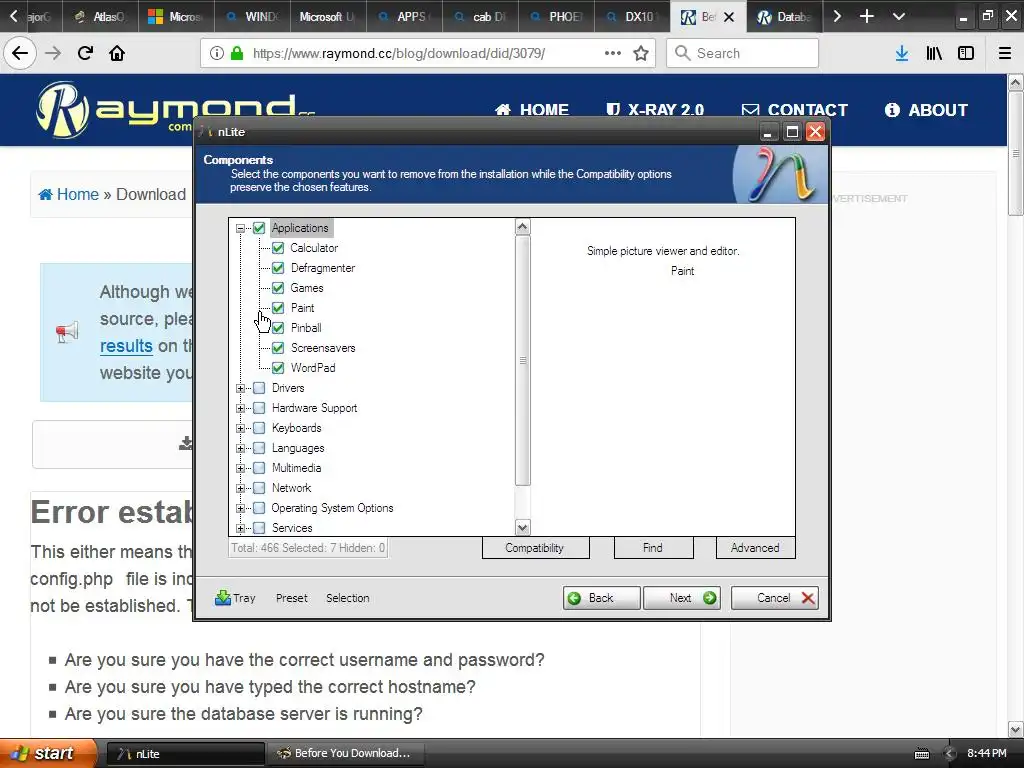The image size is (1024, 768).
Task: Click the site information icon in address bar
Action: tap(217, 53)
